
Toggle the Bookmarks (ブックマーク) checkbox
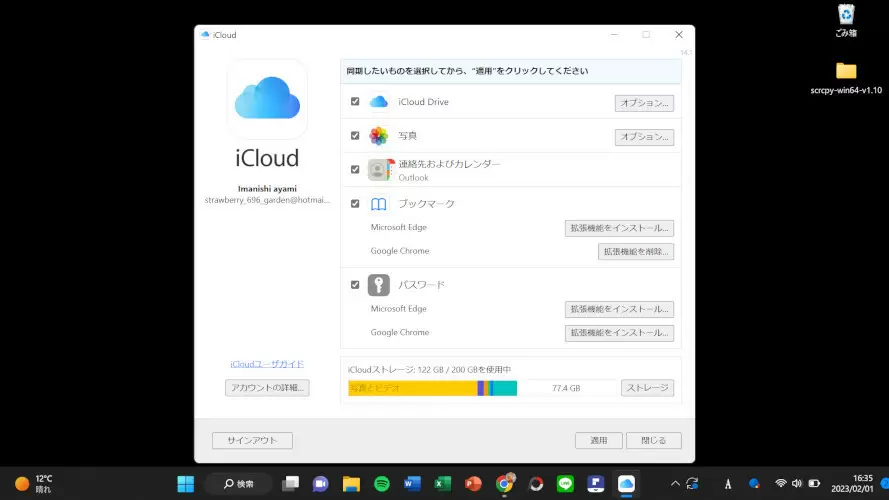pos(355,204)
